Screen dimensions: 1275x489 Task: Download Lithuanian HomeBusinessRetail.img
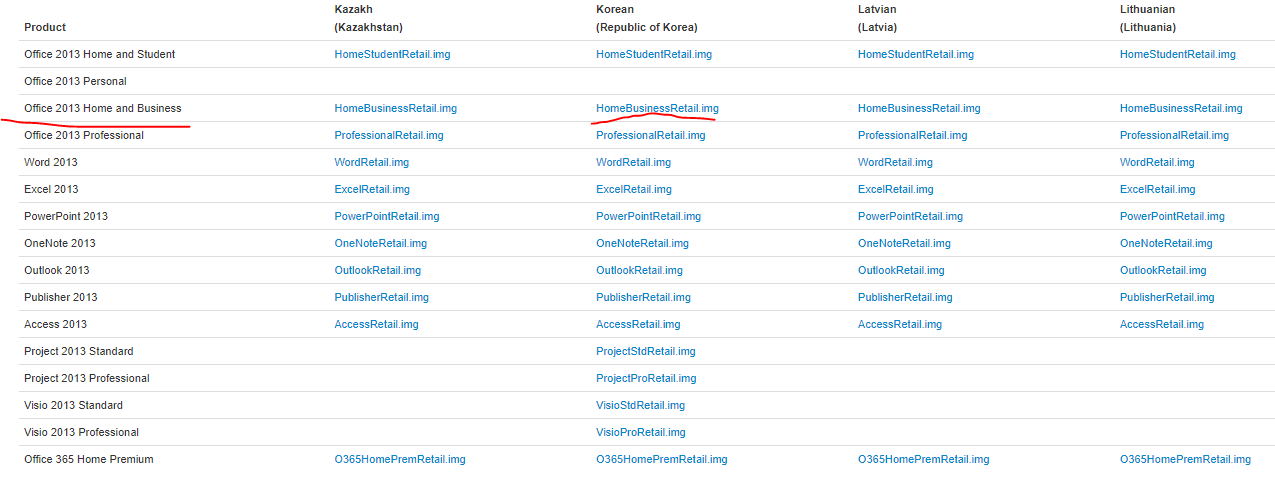[1181, 108]
